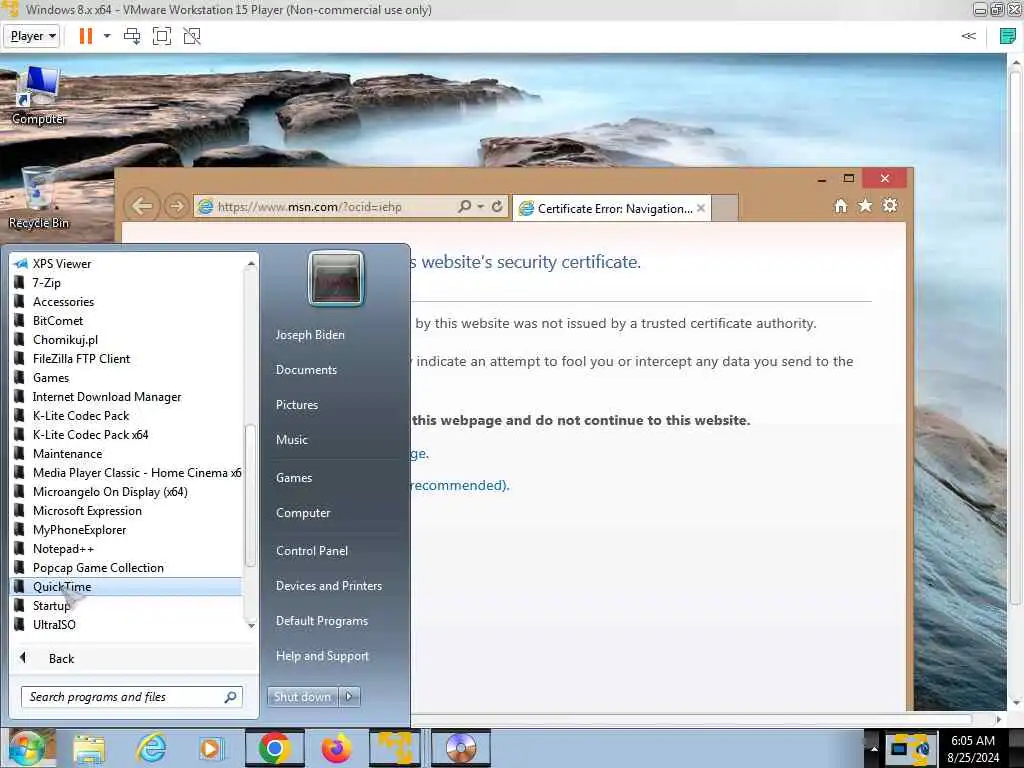1024x768 pixels.
Task: Refresh the Internet Explorer page
Action: coord(497,206)
